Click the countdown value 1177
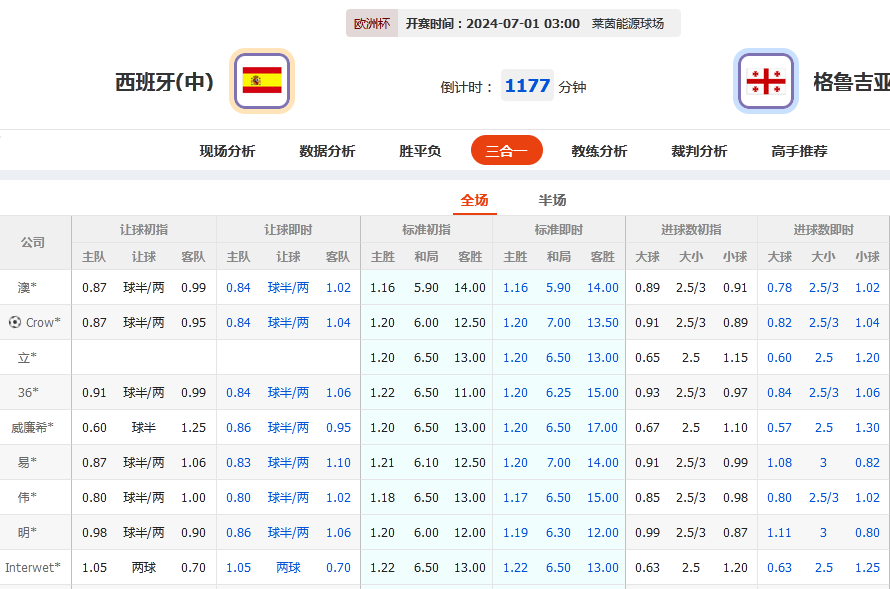The width and height of the screenshot is (890, 589). tap(527, 86)
